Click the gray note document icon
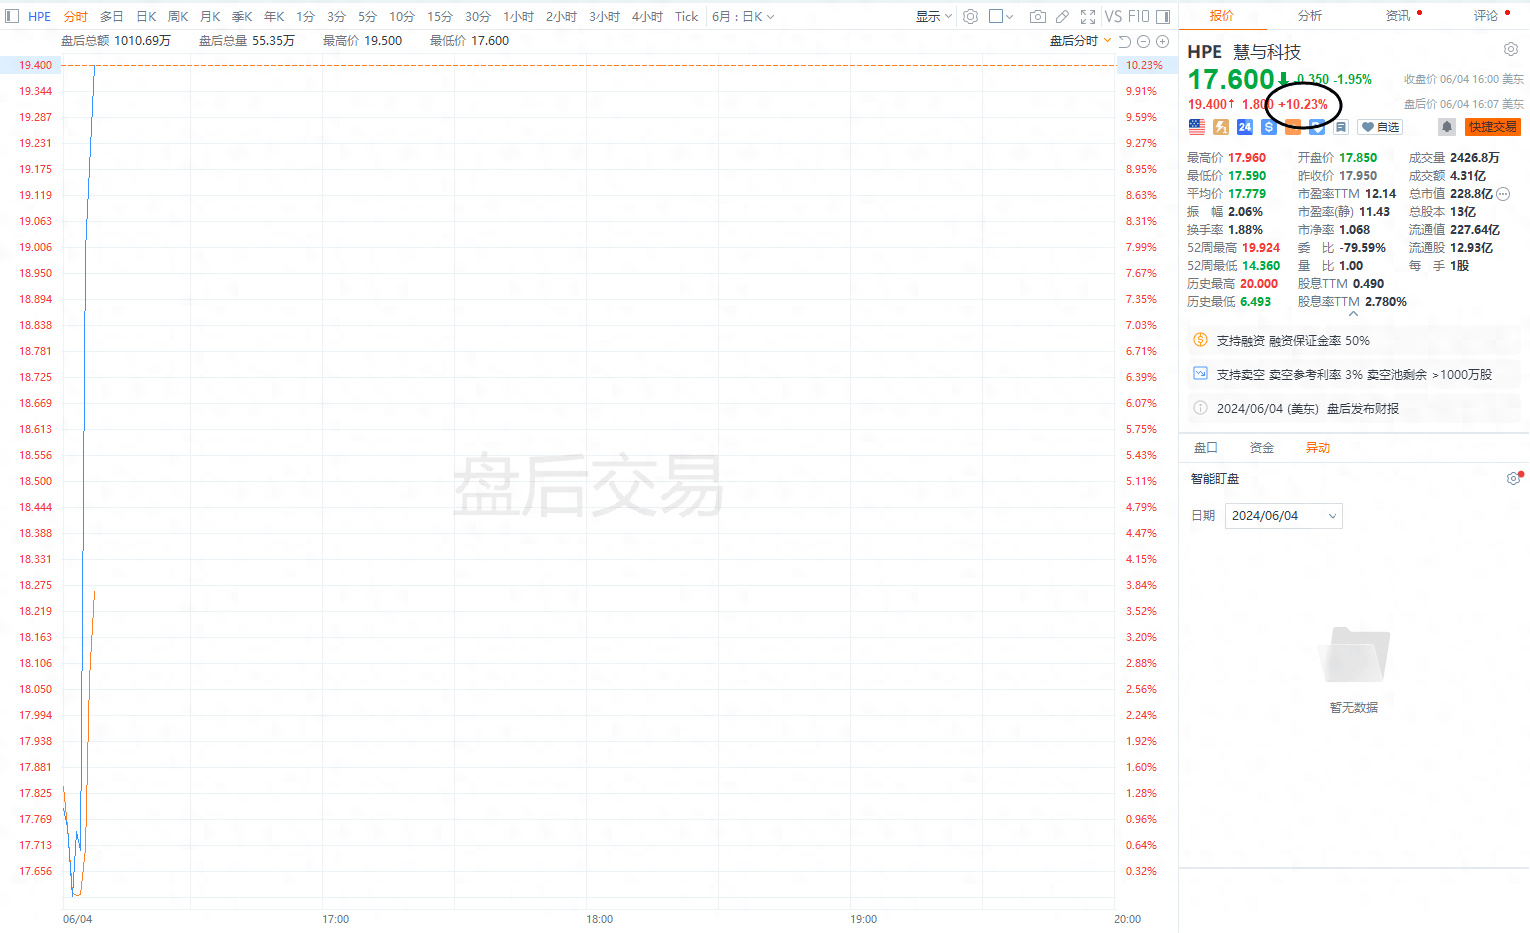1530x933 pixels. tap(1341, 127)
